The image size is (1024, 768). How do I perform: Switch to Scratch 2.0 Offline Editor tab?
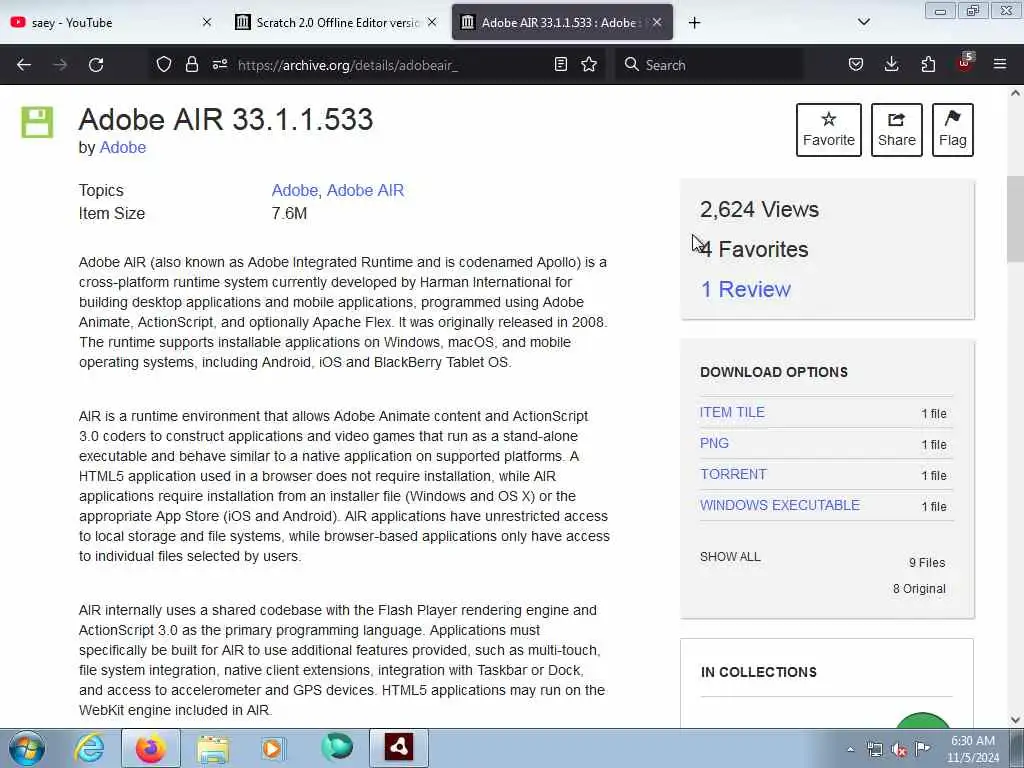click(336, 22)
